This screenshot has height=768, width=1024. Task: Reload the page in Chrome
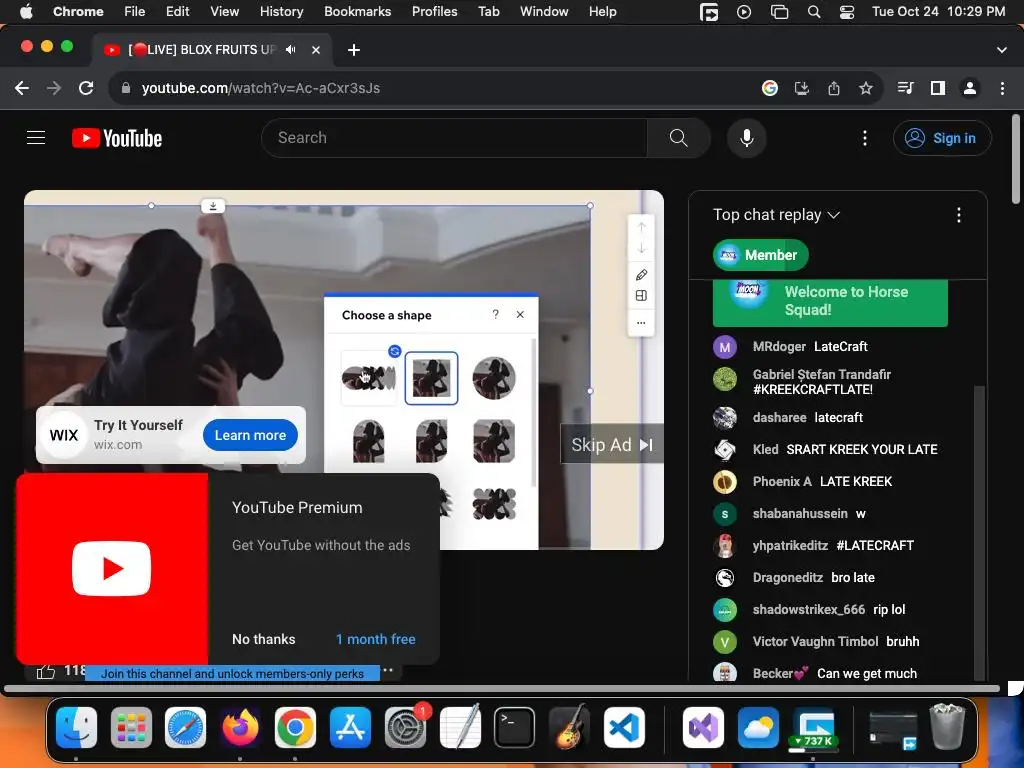(86, 88)
